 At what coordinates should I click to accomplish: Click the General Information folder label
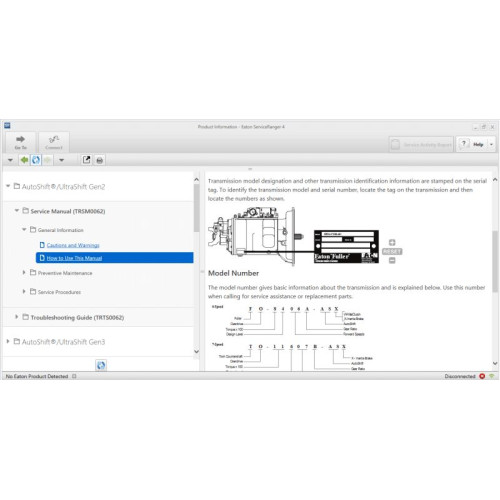point(61,230)
